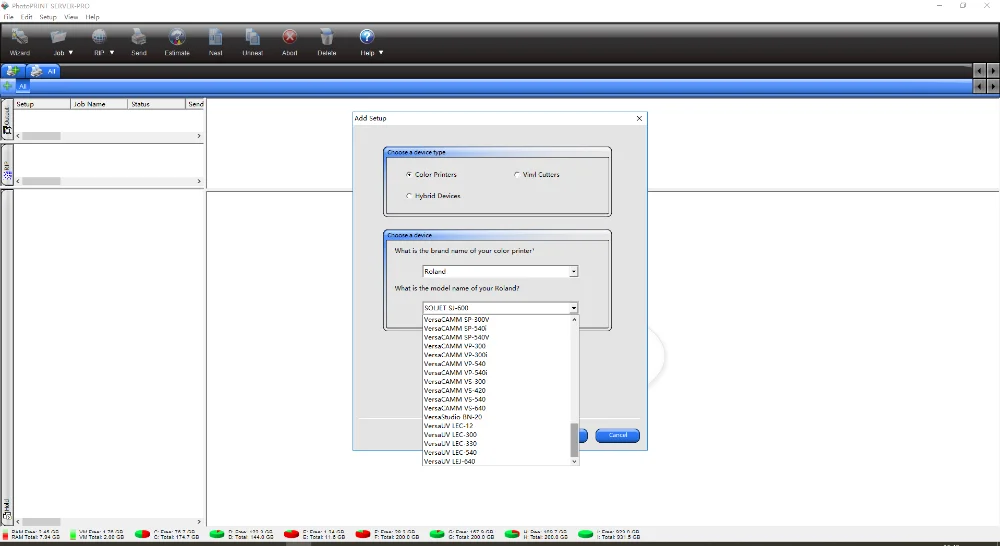Pick VersaCAMM VS-540 from the list
1000x546 pixels.
tap(455, 399)
